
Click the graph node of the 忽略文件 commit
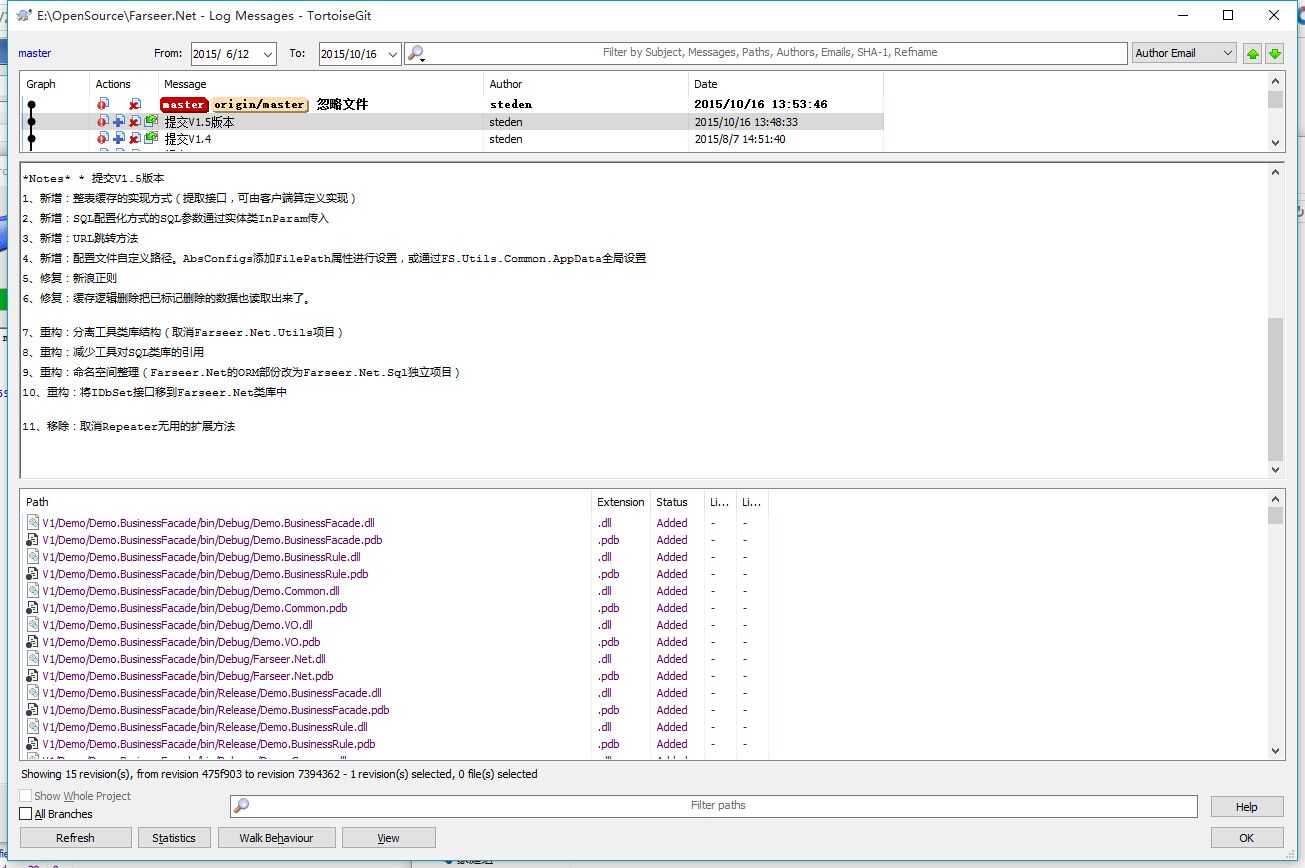tap(32, 104)
